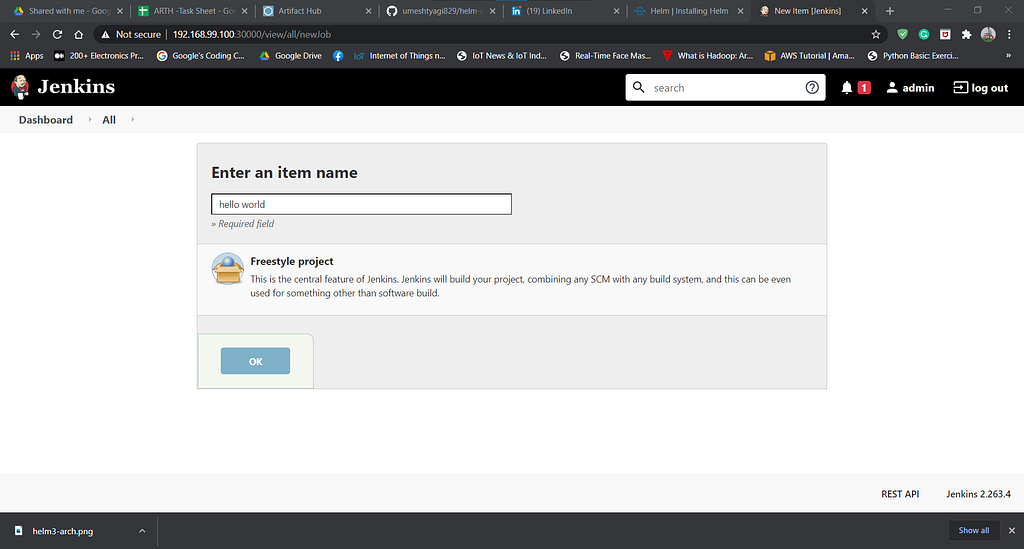Open the search help question-mark icon
1024x549 pixels.
point(812,87)
